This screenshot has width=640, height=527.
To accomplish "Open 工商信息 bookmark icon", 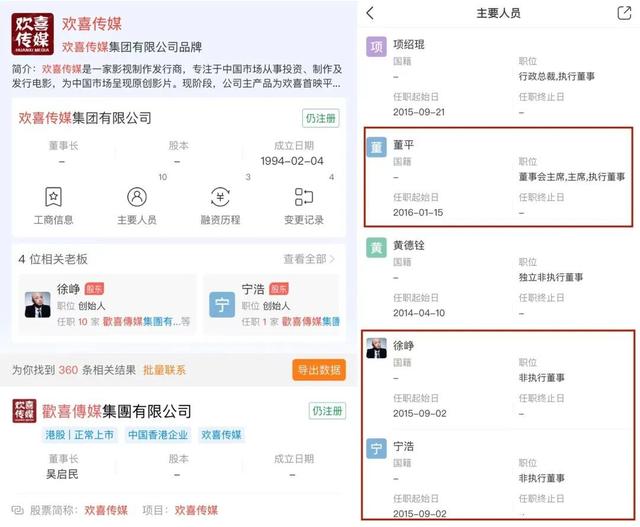I will click(53, 197).
